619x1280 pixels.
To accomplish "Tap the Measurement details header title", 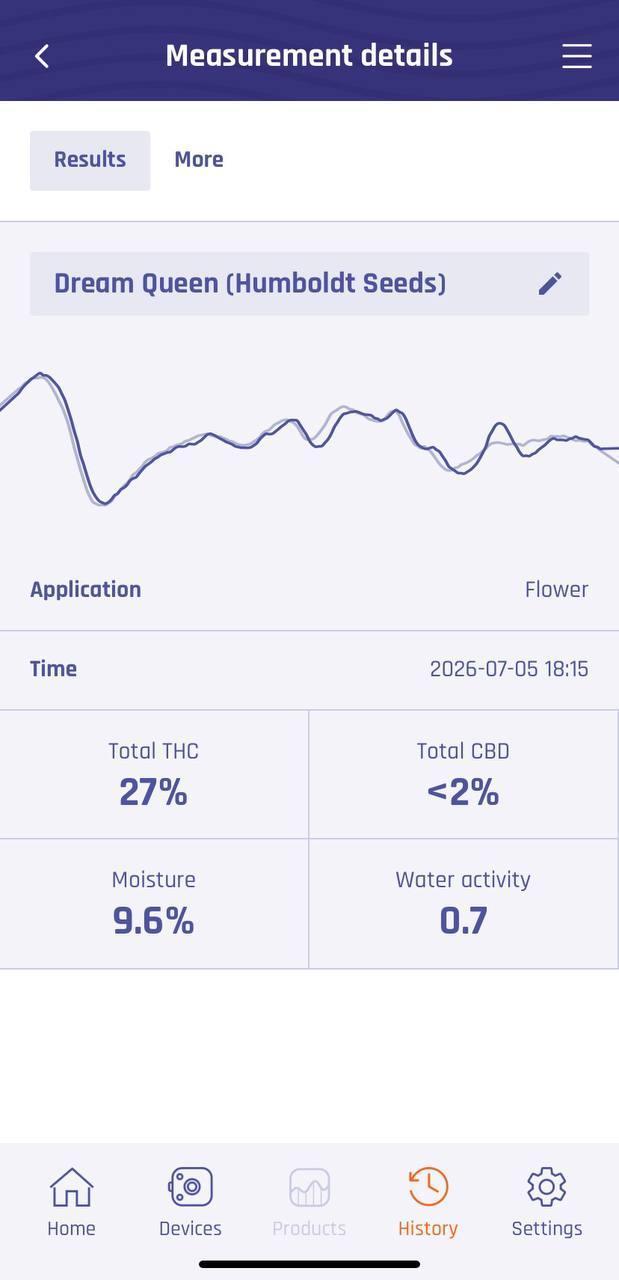I will tap(309, 56).
